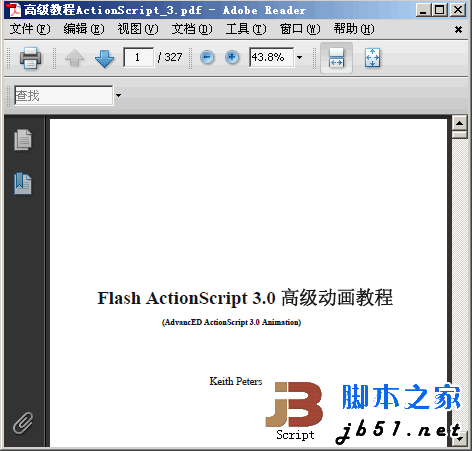Select the fit one full page view

372,58
